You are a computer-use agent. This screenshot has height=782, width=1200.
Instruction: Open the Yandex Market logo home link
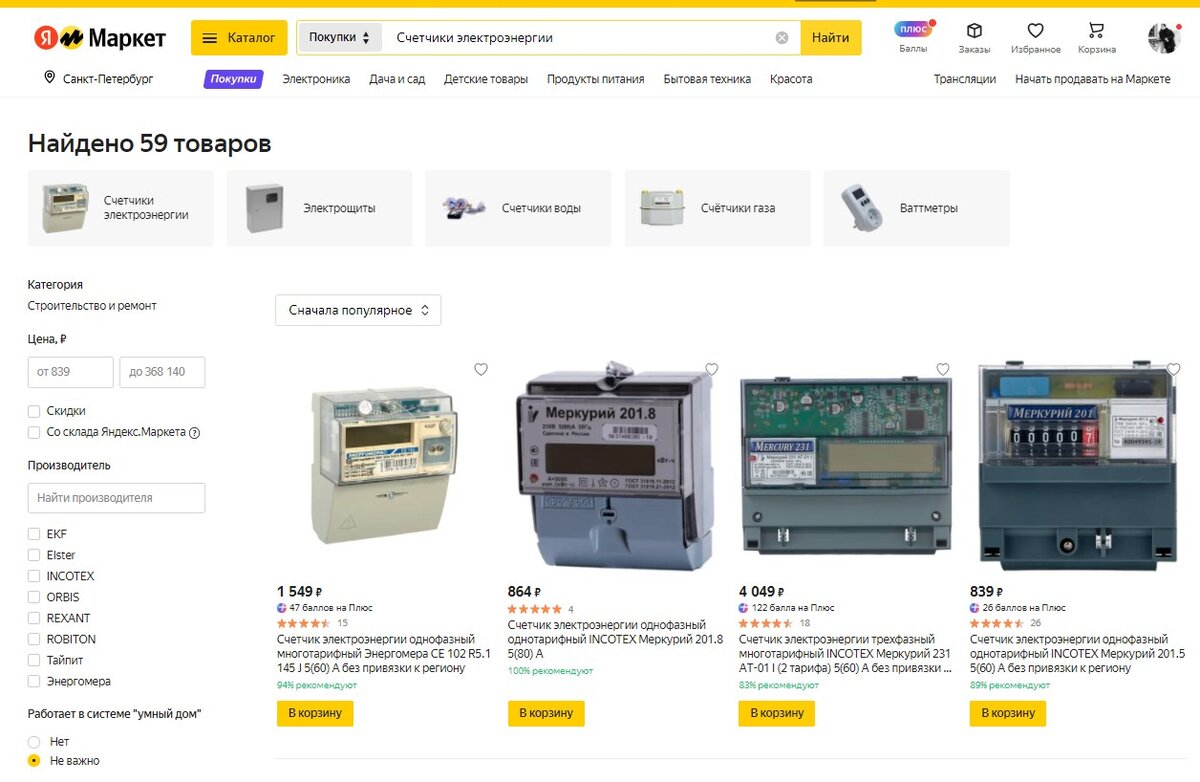click(x=100, y=38)
